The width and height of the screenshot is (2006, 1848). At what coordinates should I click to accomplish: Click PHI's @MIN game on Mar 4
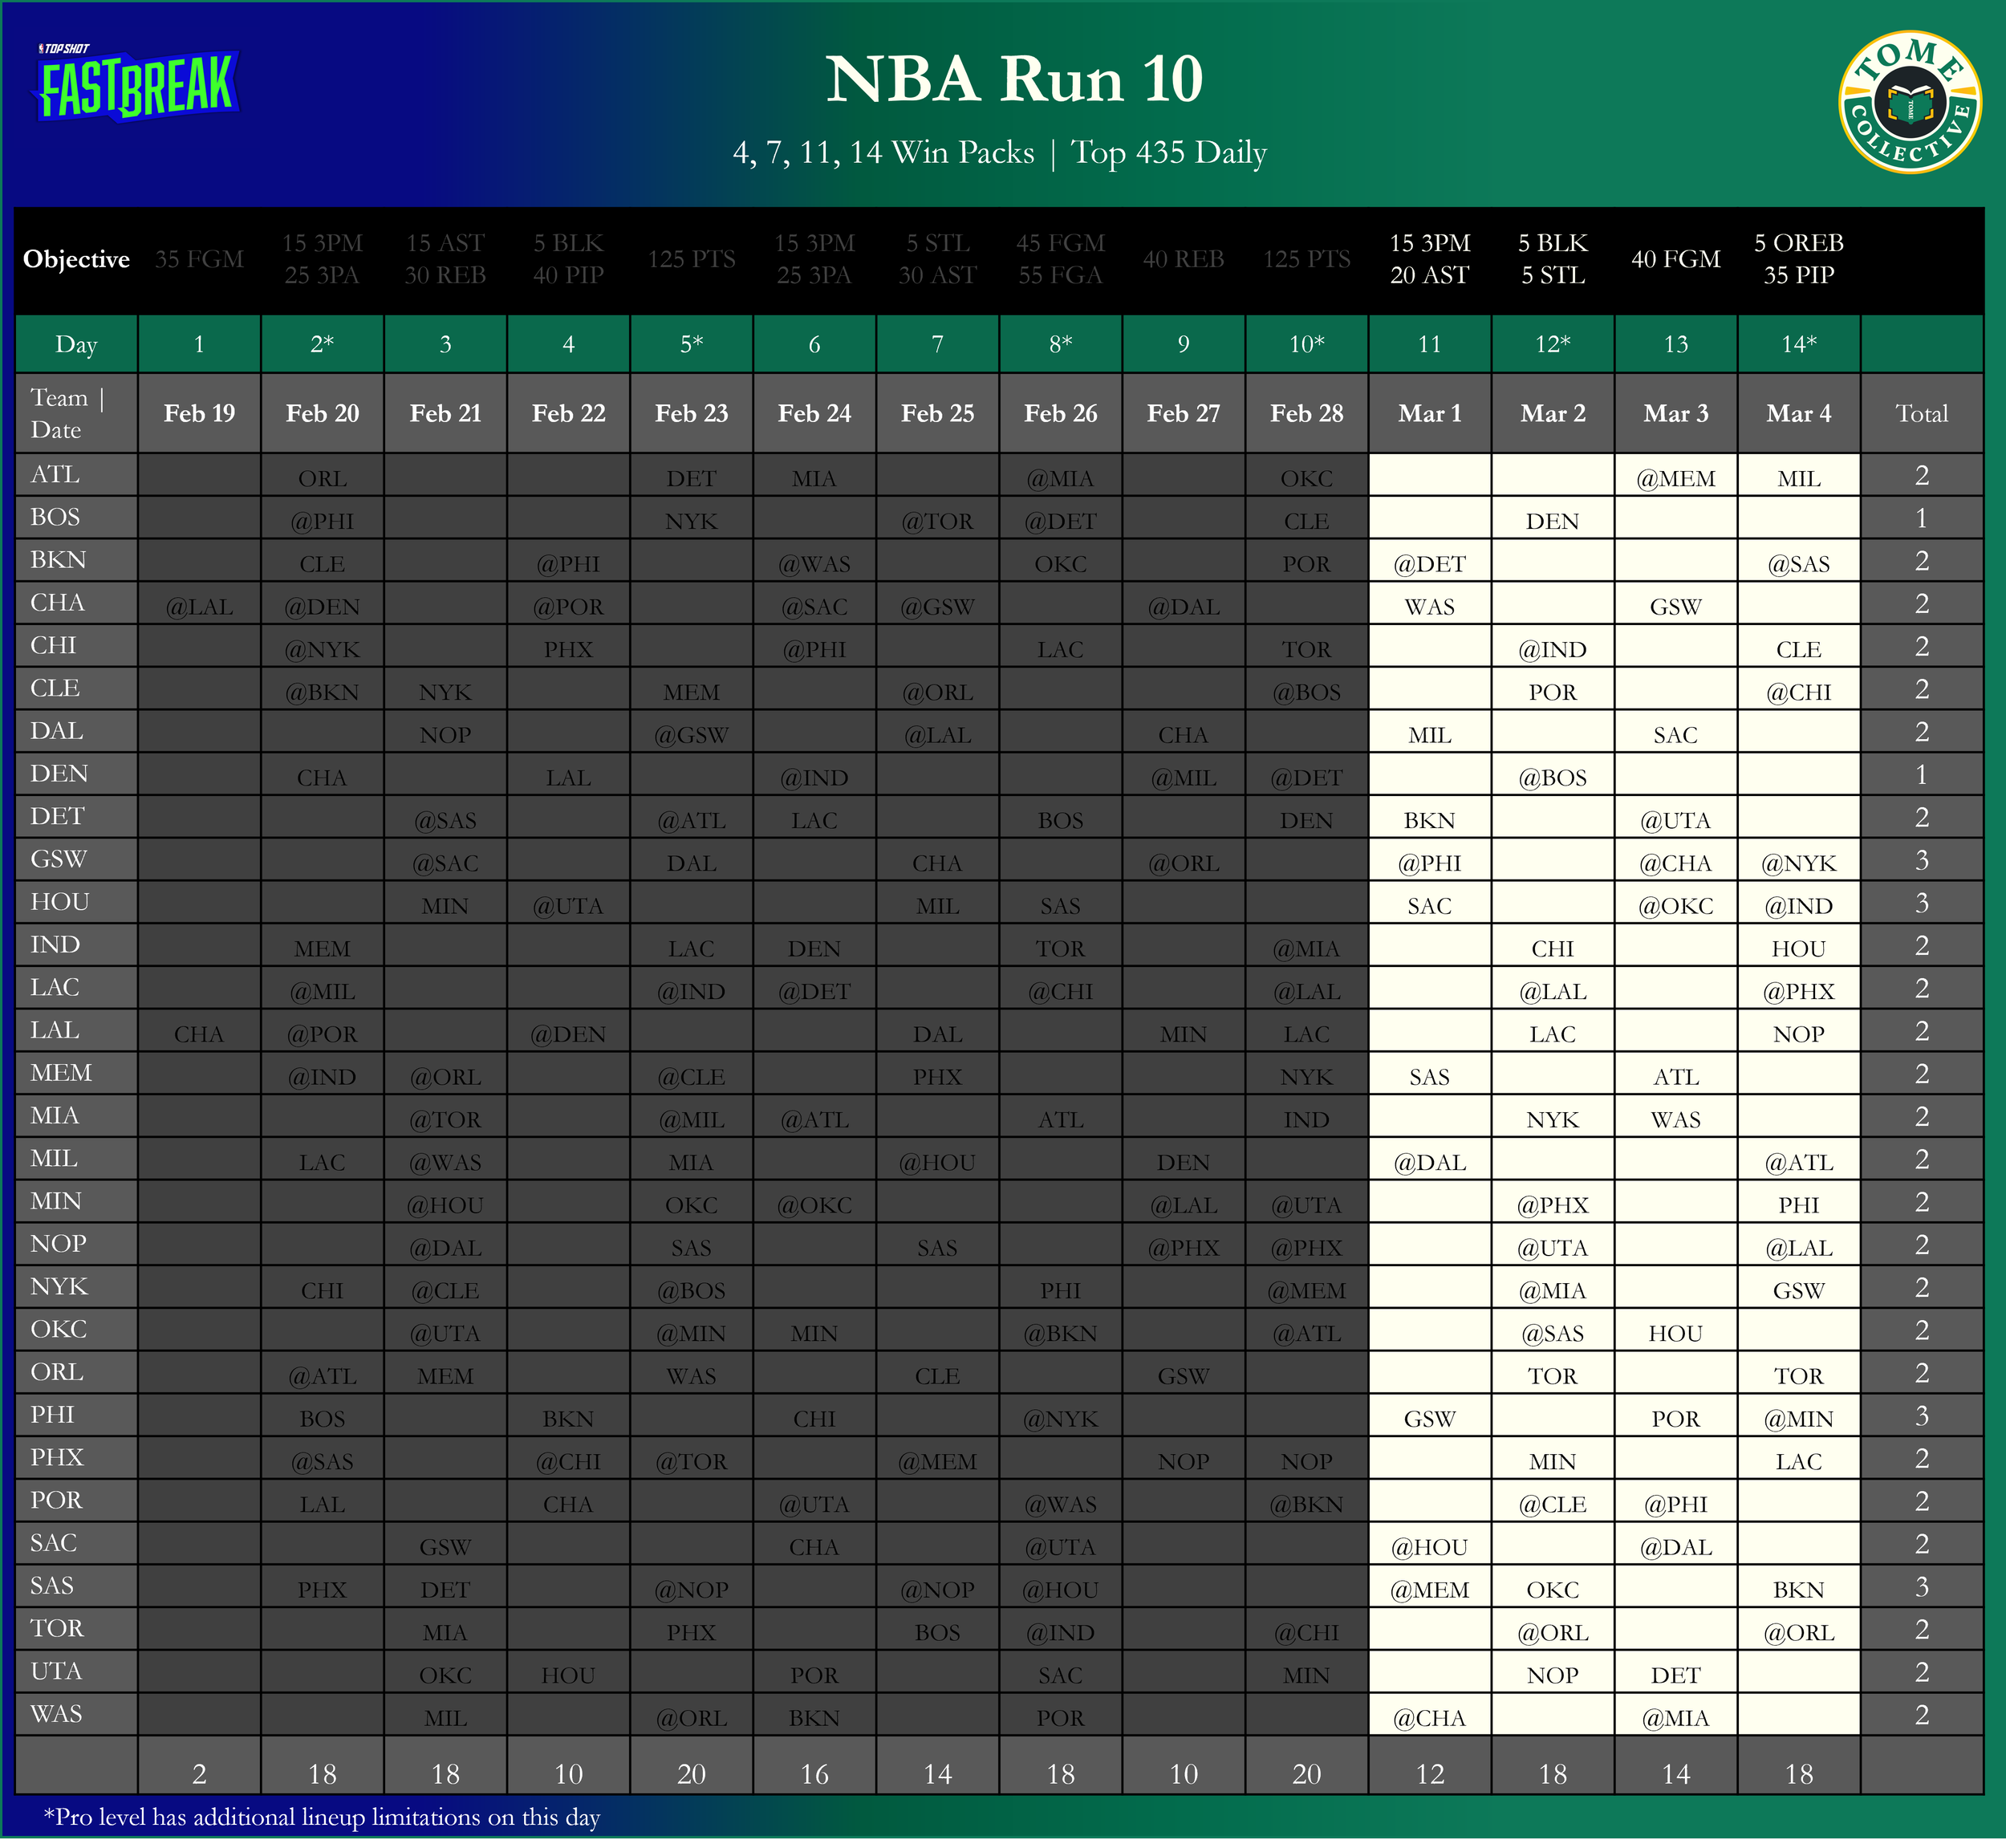point(1798,1419)
